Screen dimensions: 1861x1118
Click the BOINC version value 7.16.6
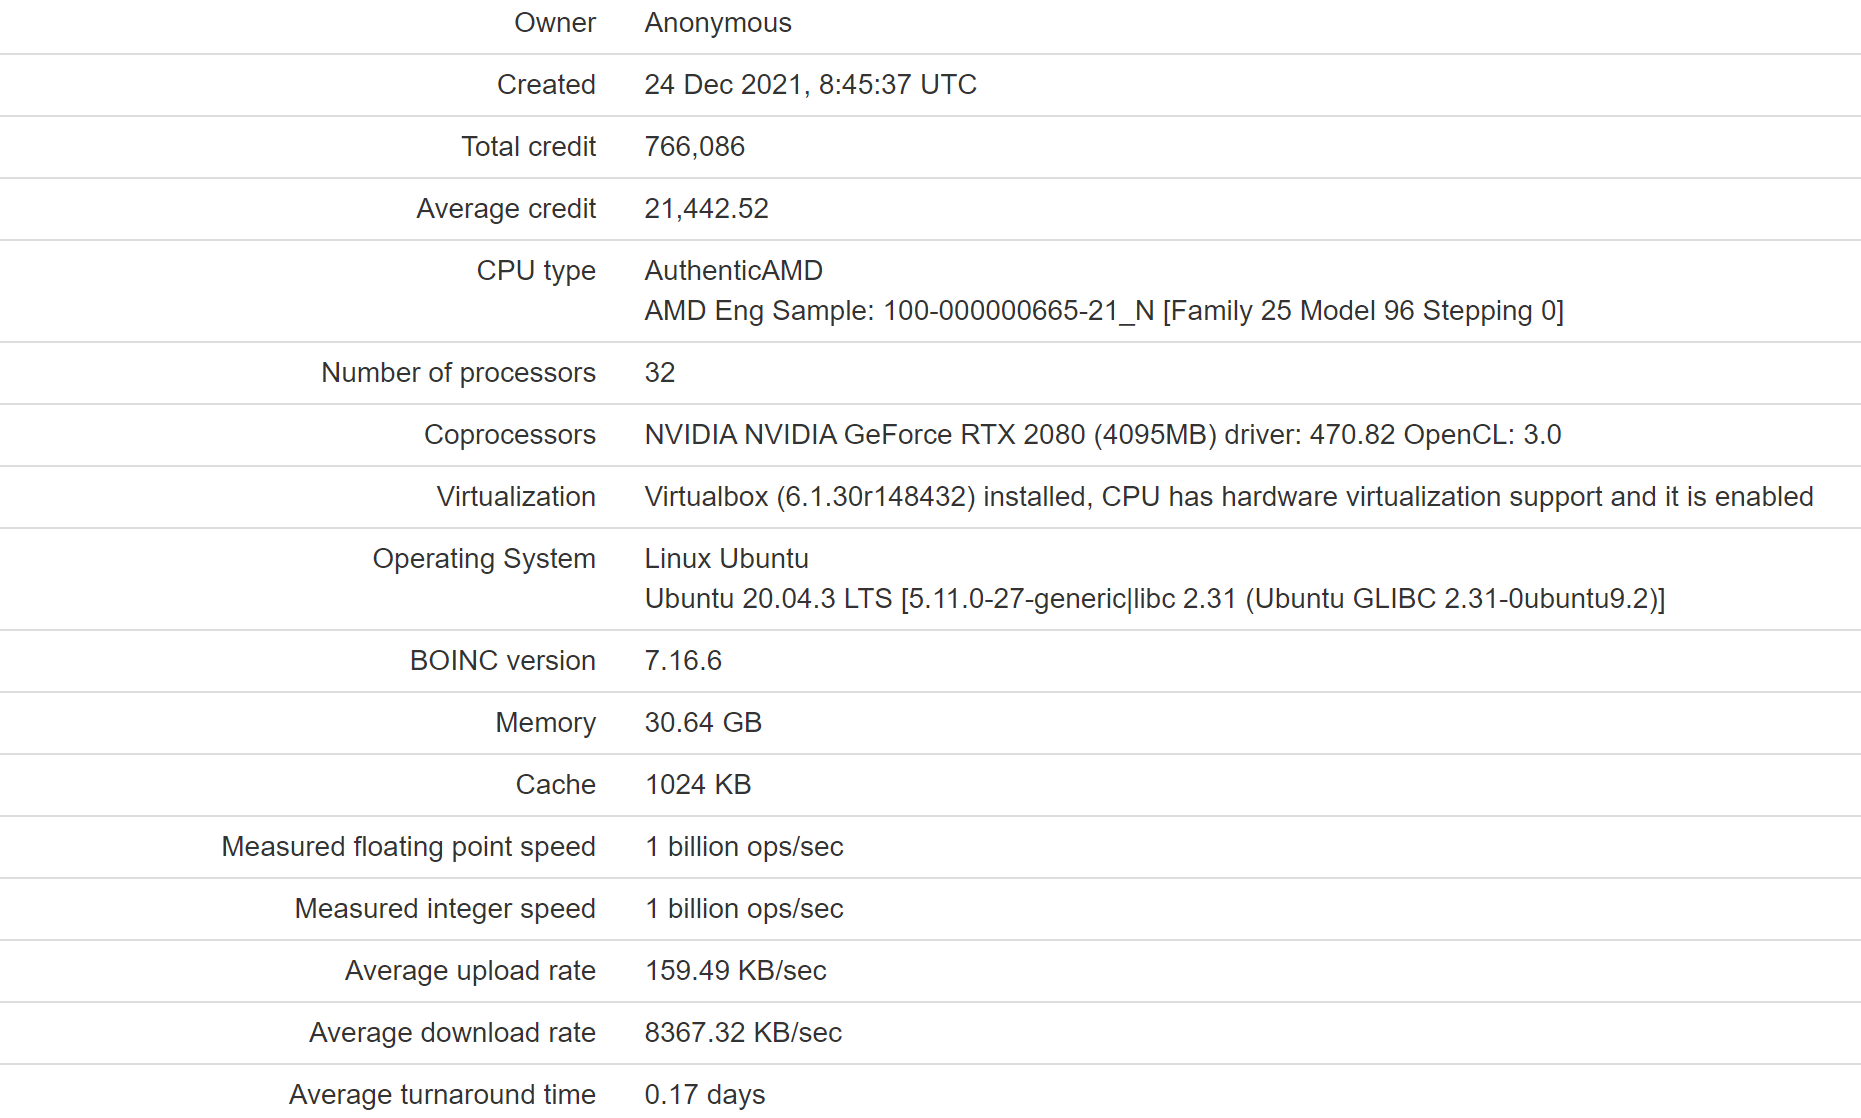[x=683, y=661]
